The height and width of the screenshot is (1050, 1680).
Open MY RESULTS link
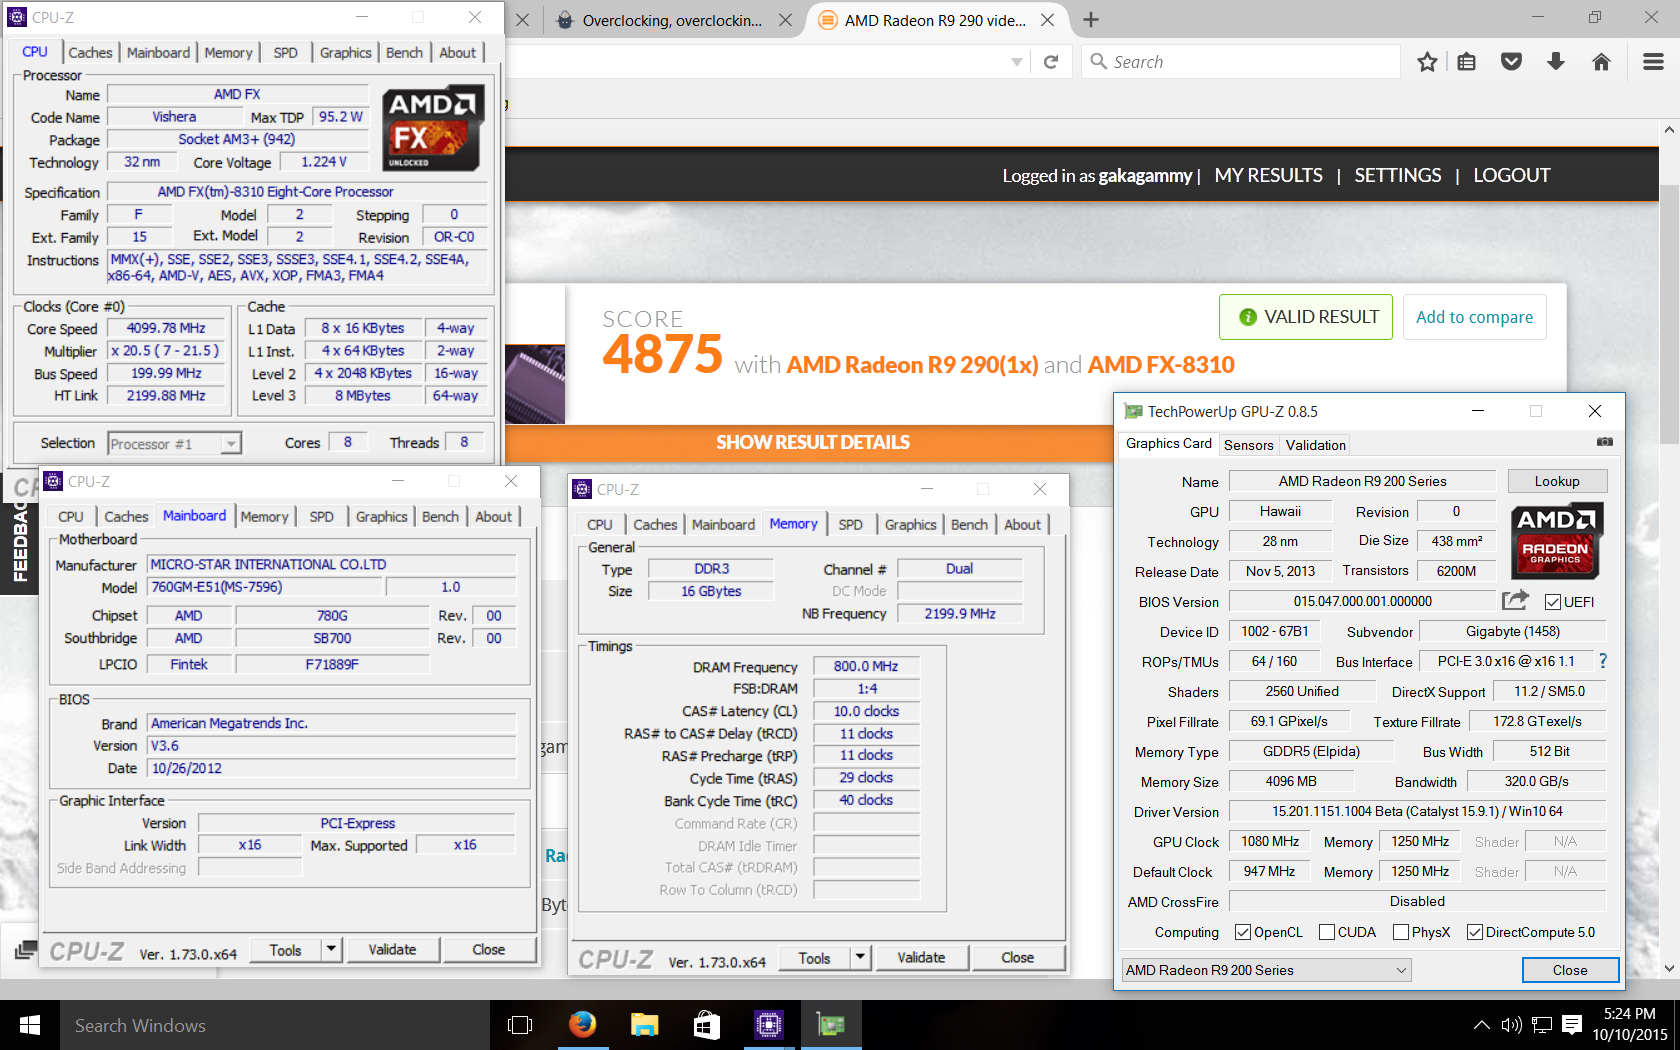(x=1268, y=175)
